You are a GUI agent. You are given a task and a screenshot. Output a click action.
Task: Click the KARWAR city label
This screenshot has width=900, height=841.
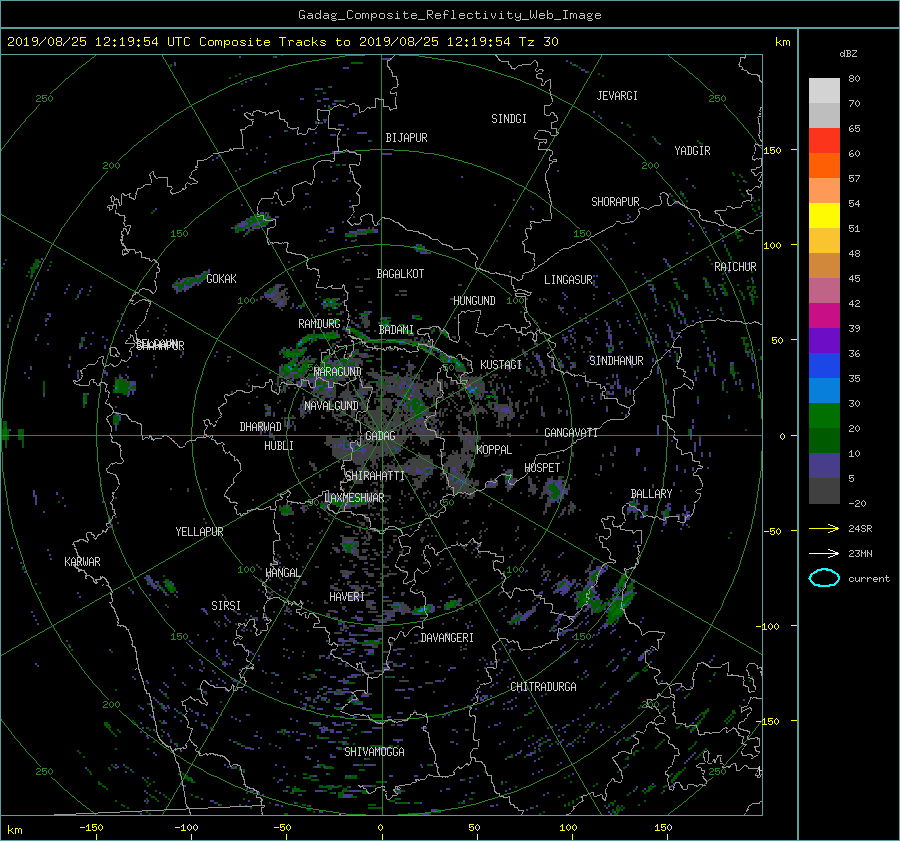[x=82, y=561]
